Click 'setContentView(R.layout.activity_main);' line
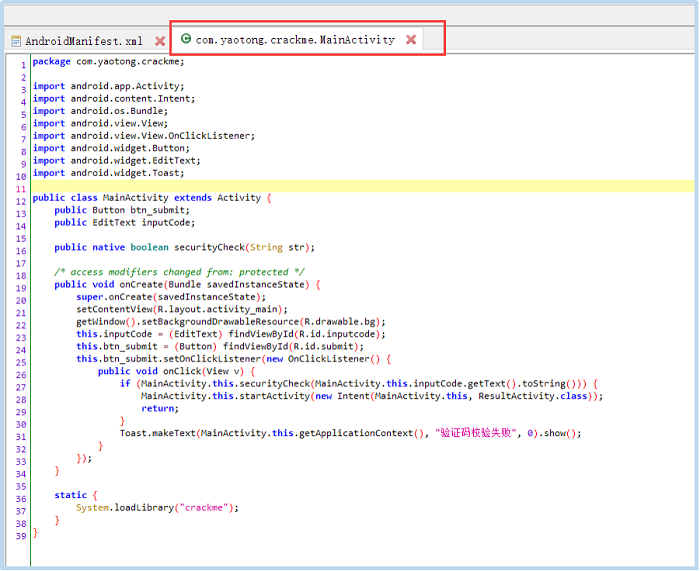 point(182,309)
